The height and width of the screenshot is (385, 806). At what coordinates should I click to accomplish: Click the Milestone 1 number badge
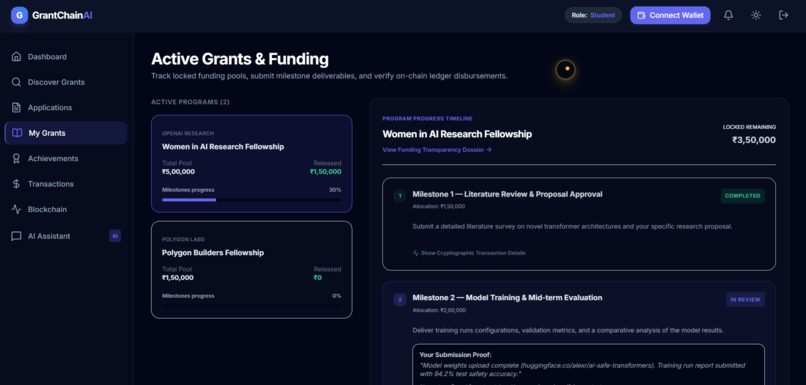[400, 196]
